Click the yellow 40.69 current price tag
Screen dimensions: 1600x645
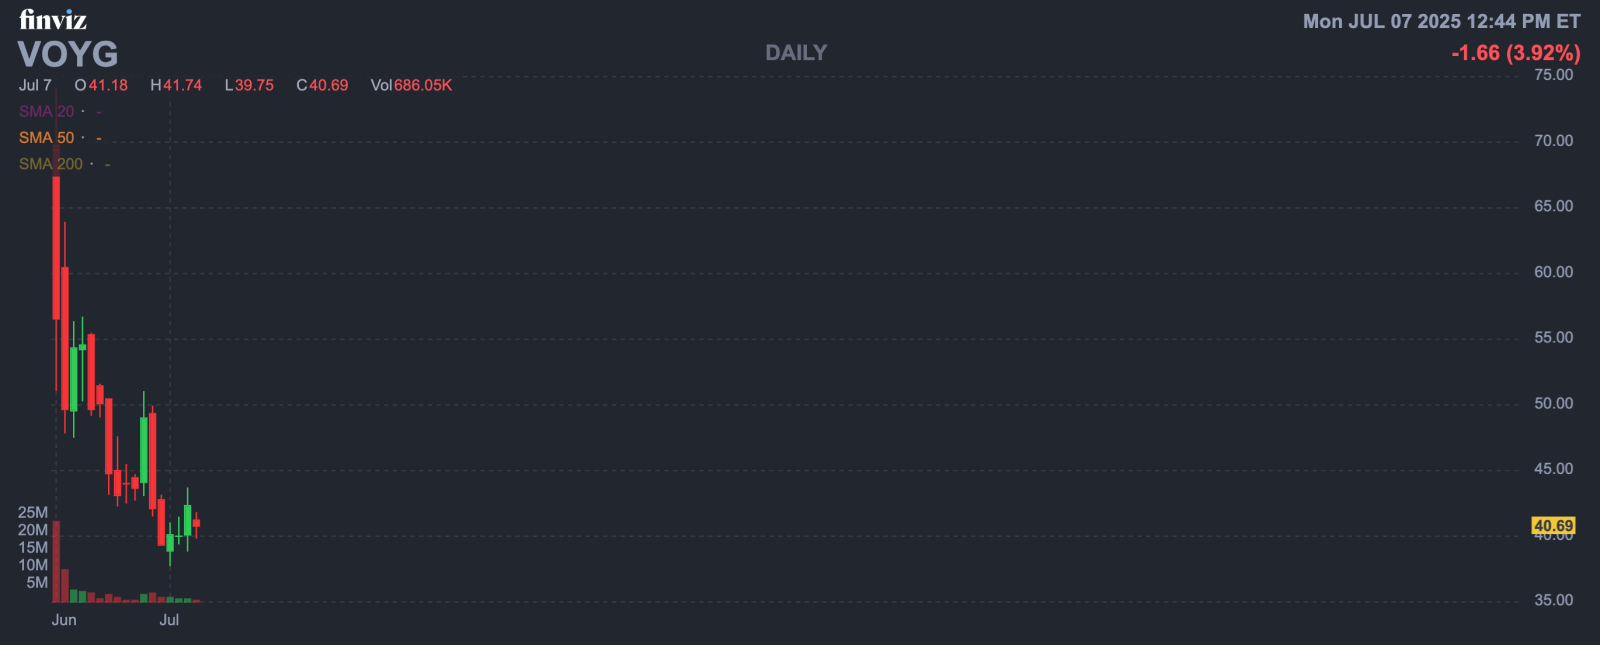(1553, 526)
